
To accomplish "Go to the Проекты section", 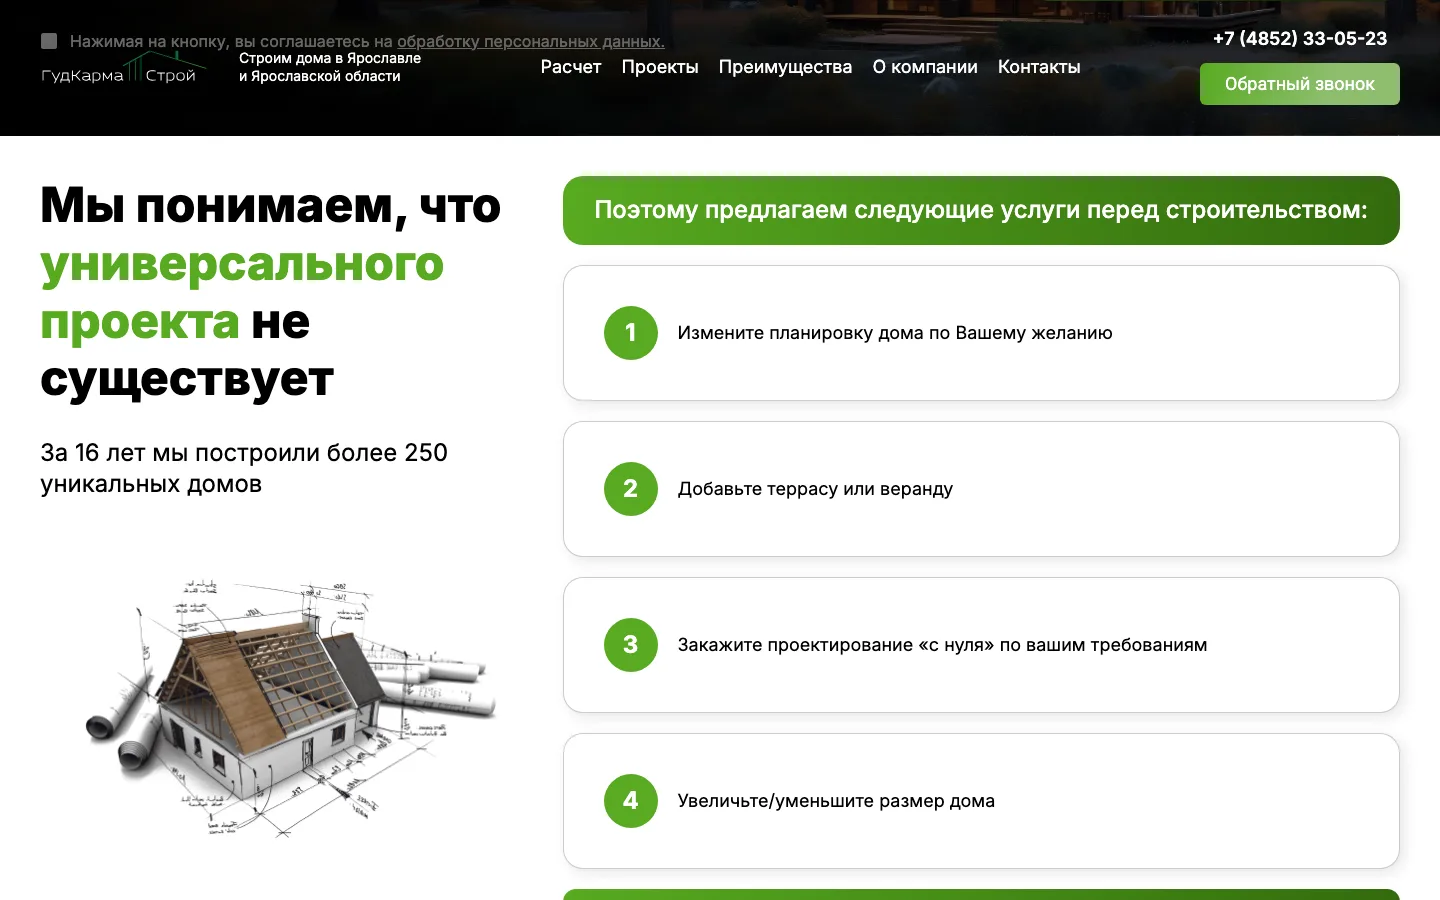I will [660, 67].
